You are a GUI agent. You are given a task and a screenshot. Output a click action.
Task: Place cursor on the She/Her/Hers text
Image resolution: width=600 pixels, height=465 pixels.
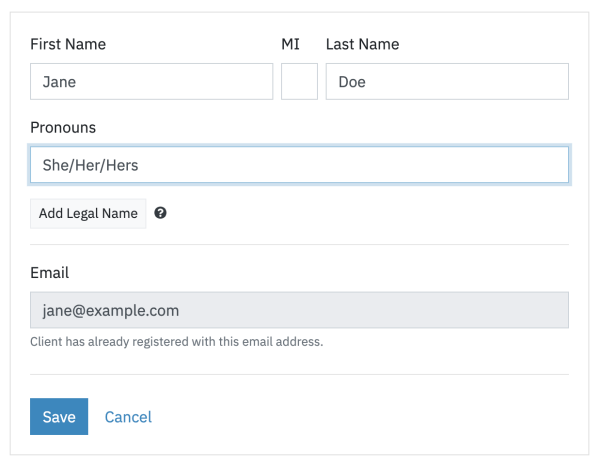click(x=90, y=165)
